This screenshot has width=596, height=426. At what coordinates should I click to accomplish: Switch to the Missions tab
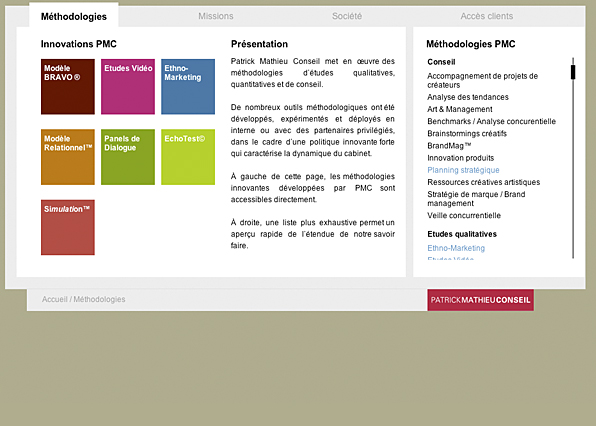[216, 16]
